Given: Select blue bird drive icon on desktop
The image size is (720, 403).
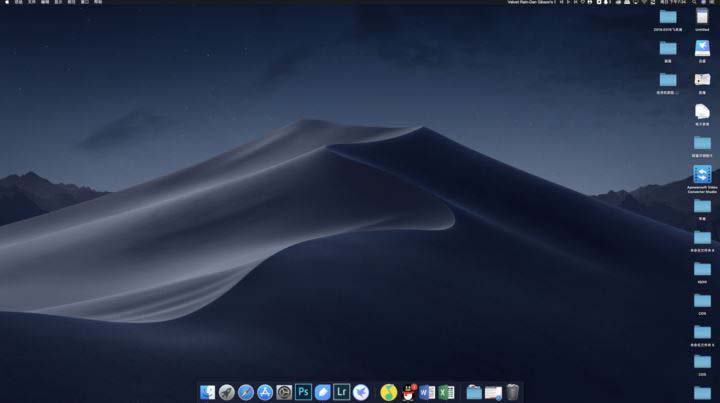Looking at the screenshot, I should point(702,48).
